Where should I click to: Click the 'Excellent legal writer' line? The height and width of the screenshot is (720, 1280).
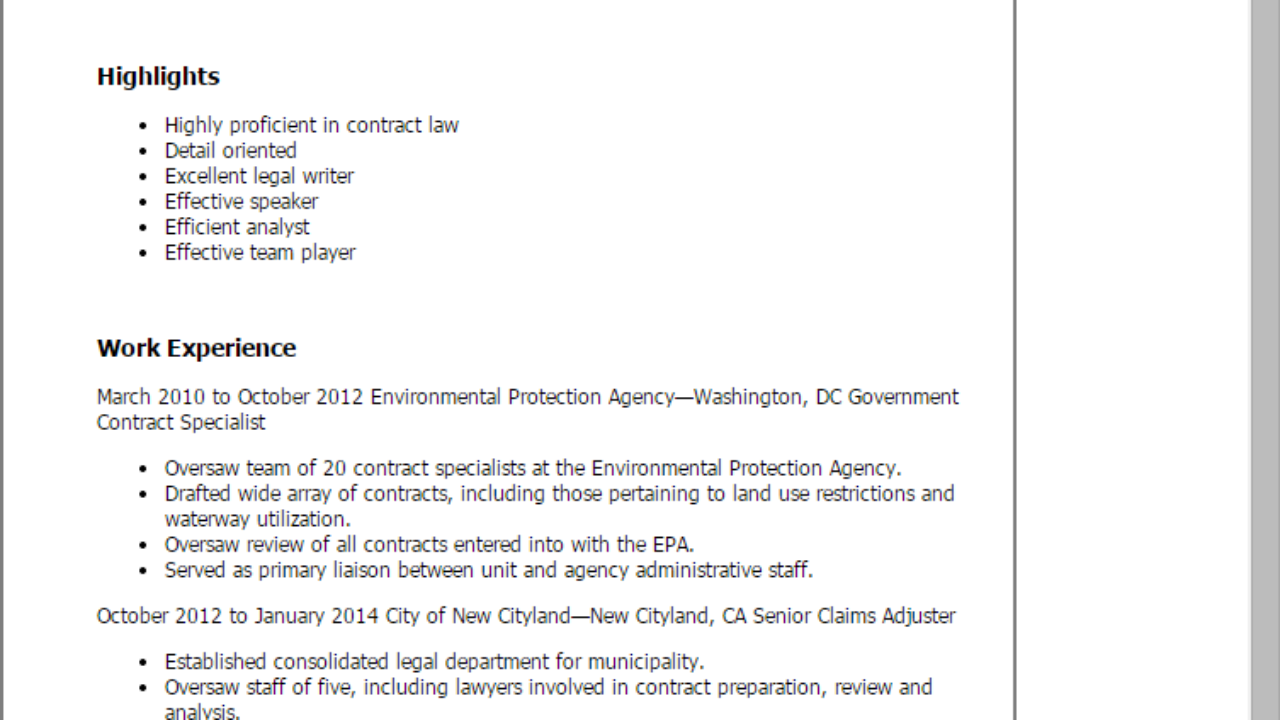[x=259, y=176]
